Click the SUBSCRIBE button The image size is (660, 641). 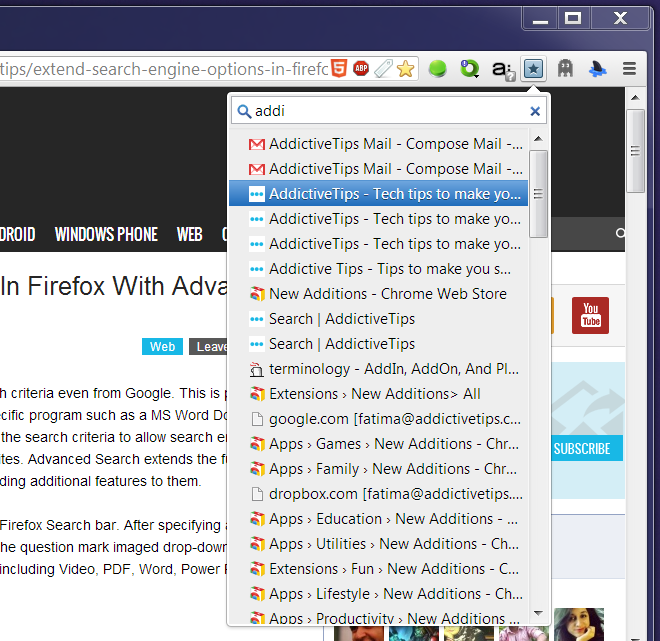(x=587, y=449)
